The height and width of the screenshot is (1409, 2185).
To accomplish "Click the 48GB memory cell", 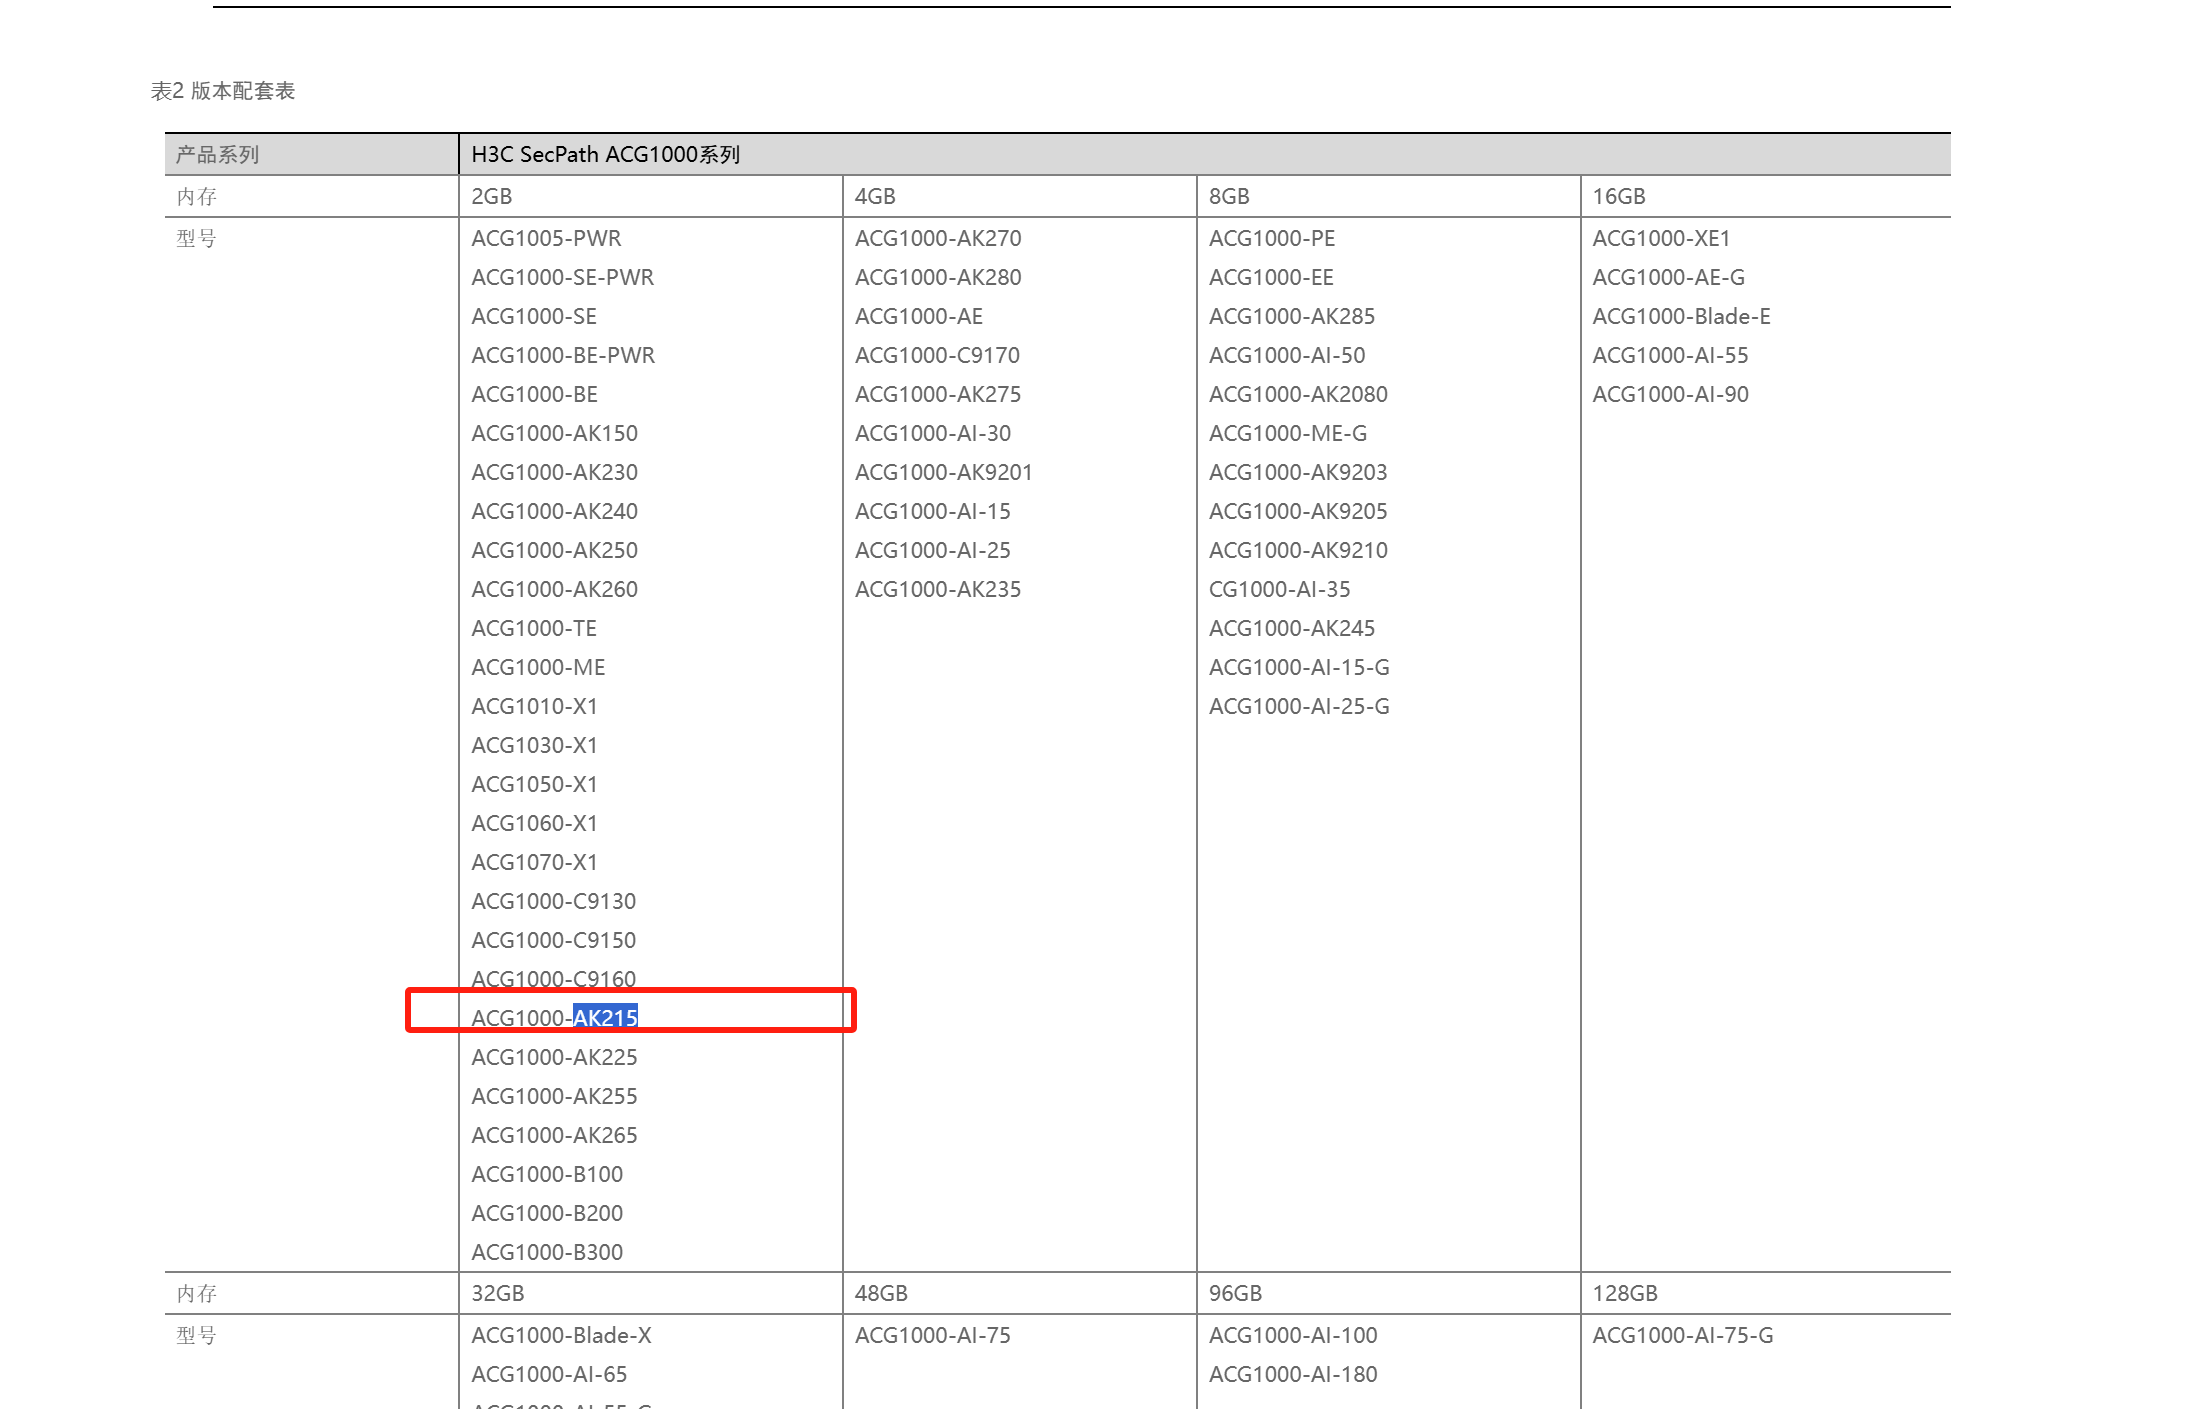I will 880,1293.
